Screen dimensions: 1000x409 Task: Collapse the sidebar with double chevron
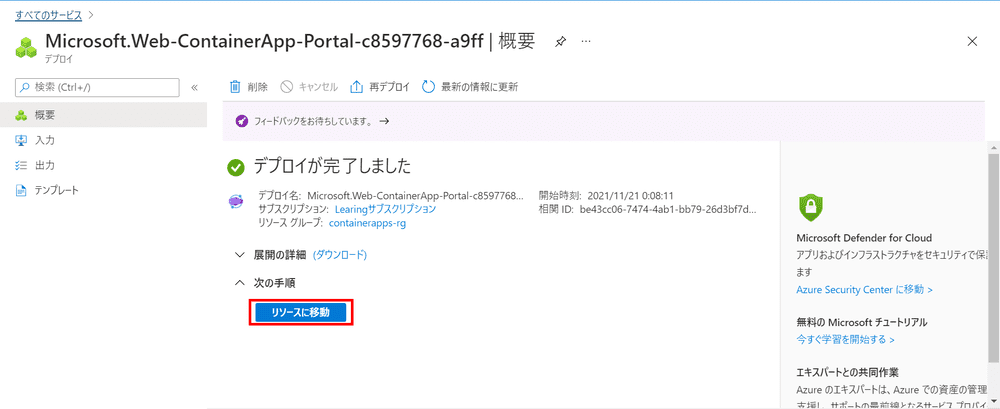point(195,87)
